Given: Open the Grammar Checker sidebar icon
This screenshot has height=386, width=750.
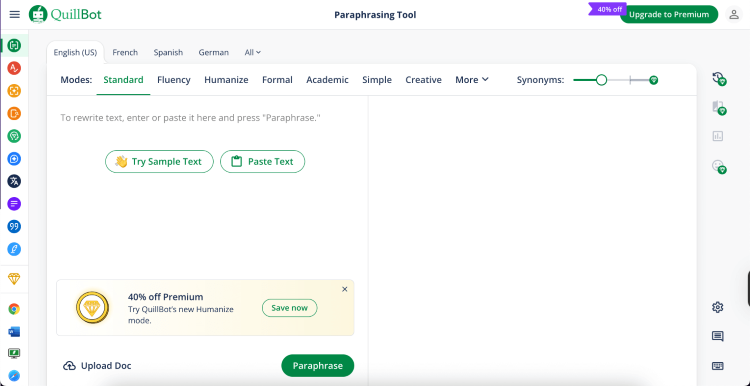Looking at the screenshot, I should click(x=14, y=68).
